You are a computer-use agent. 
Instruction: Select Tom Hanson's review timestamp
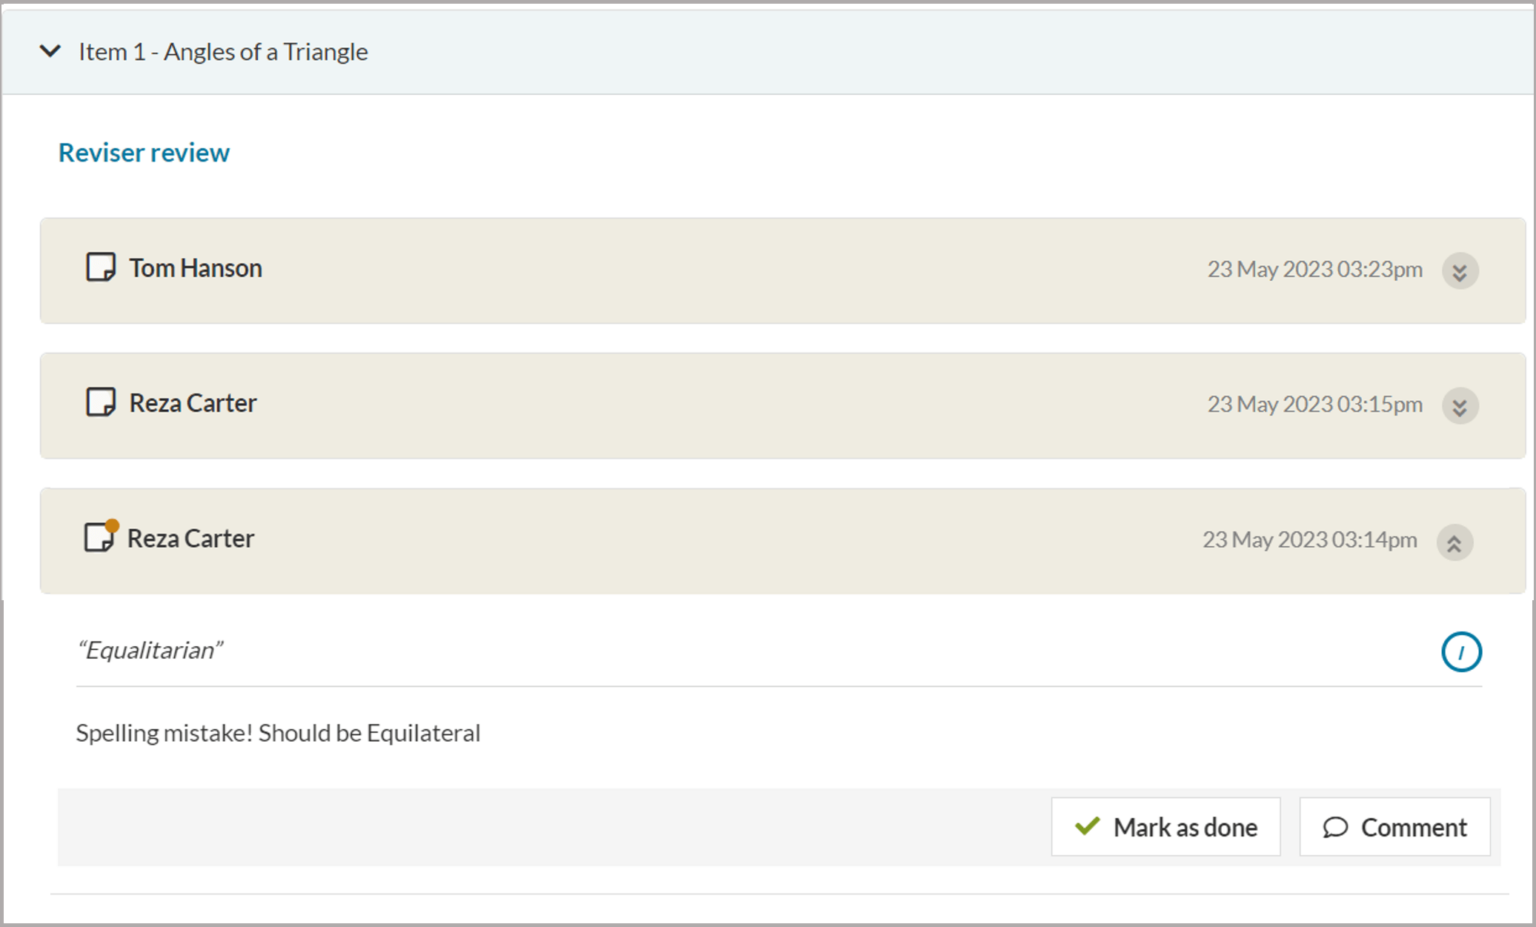click(1314, 269)
